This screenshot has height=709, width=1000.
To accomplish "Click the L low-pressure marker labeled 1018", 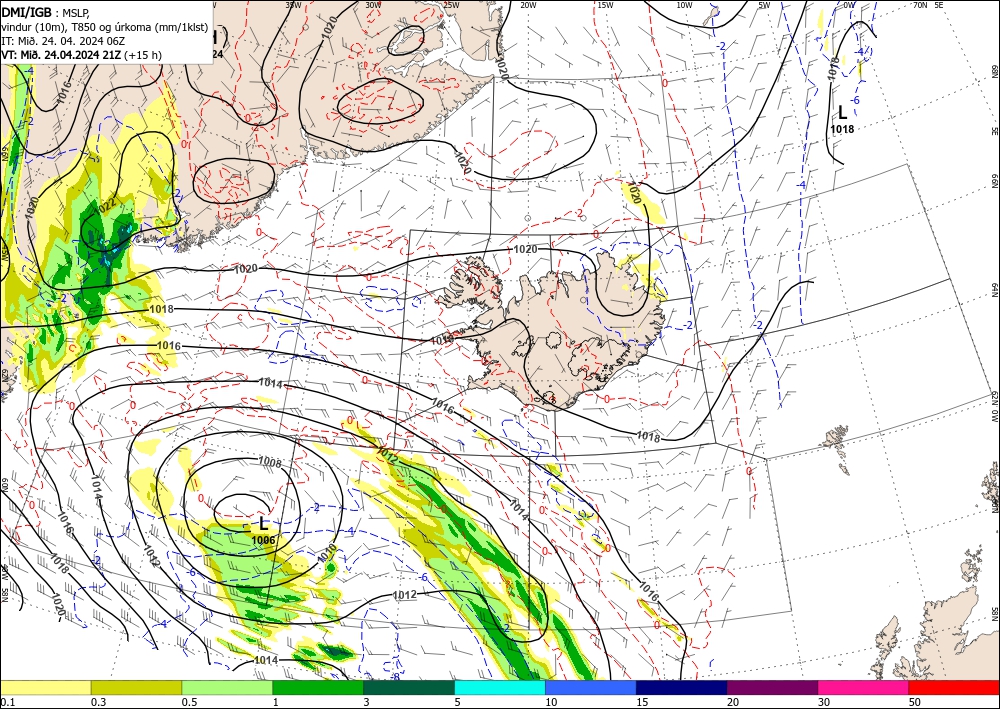I will point(842,113).
